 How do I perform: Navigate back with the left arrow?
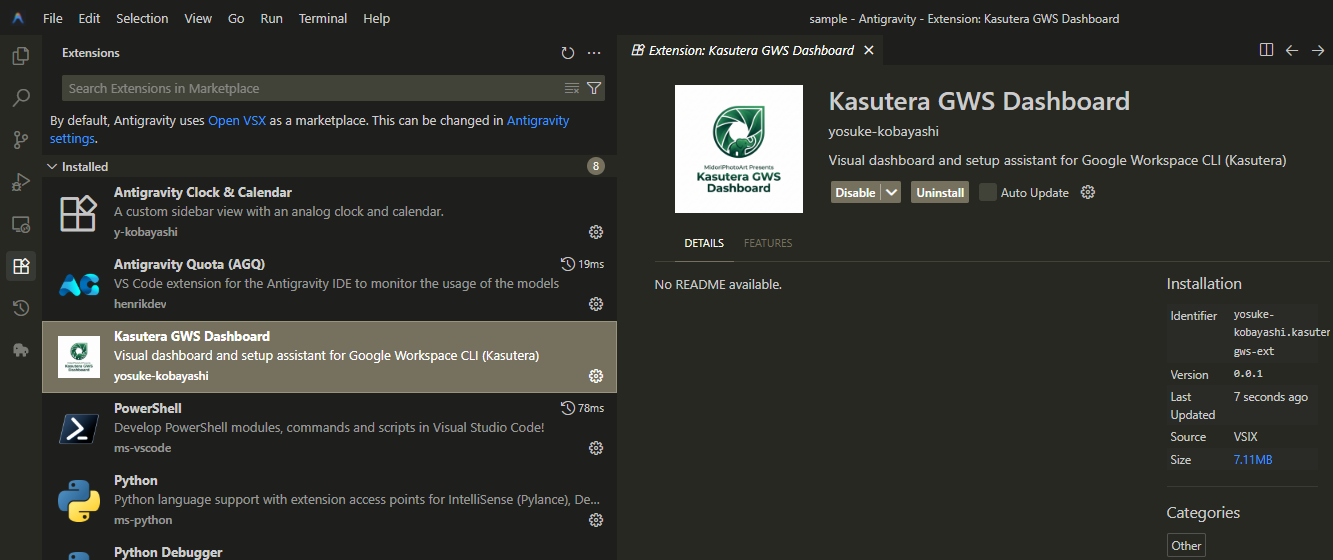pyautogui.click(x=1292, y=50)
